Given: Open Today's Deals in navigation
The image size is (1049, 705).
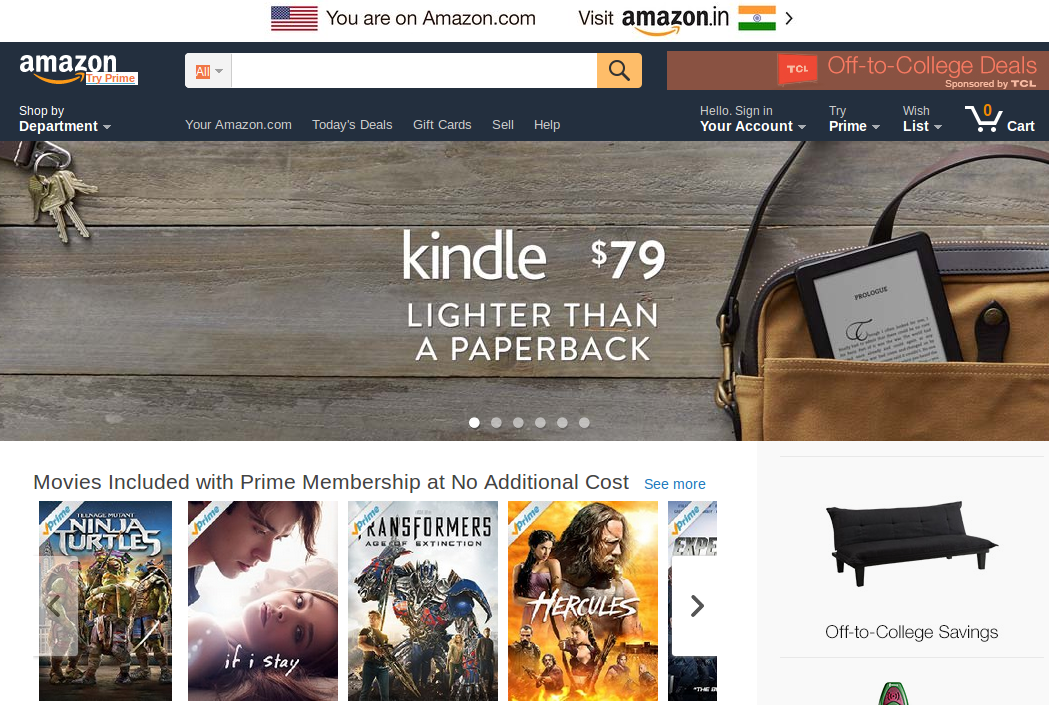Looking at the screenshot, I should [352, 124].
